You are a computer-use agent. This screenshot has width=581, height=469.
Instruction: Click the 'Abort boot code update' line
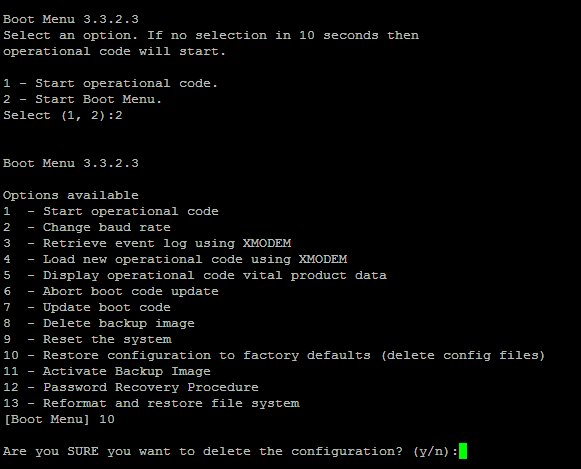(x=111, y=291)
